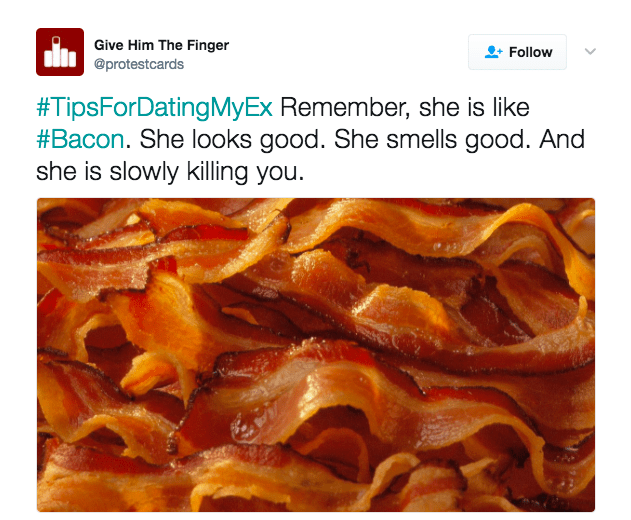
Task: Click the sentence "She looks good."
Action: (x=233, y=140)
